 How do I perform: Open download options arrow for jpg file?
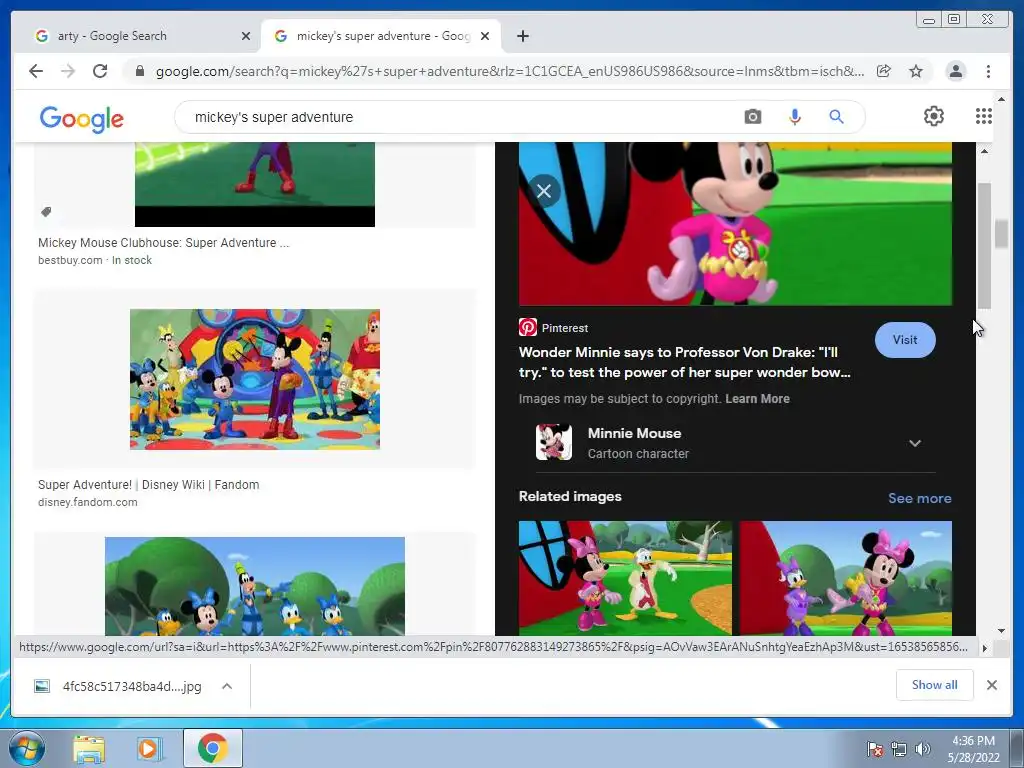click(x=227, y=686)
